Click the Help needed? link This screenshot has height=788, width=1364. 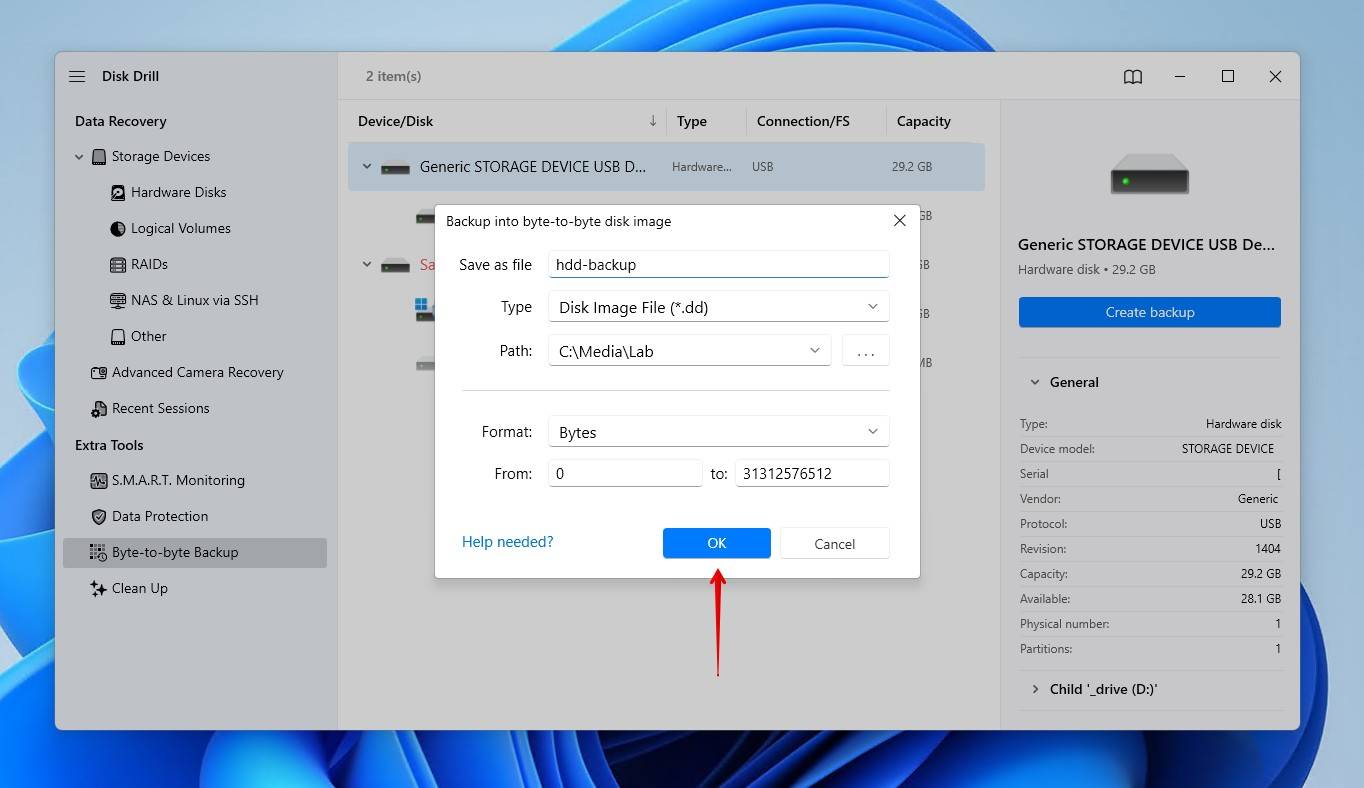pyautogui.click(x=507, y=542)
